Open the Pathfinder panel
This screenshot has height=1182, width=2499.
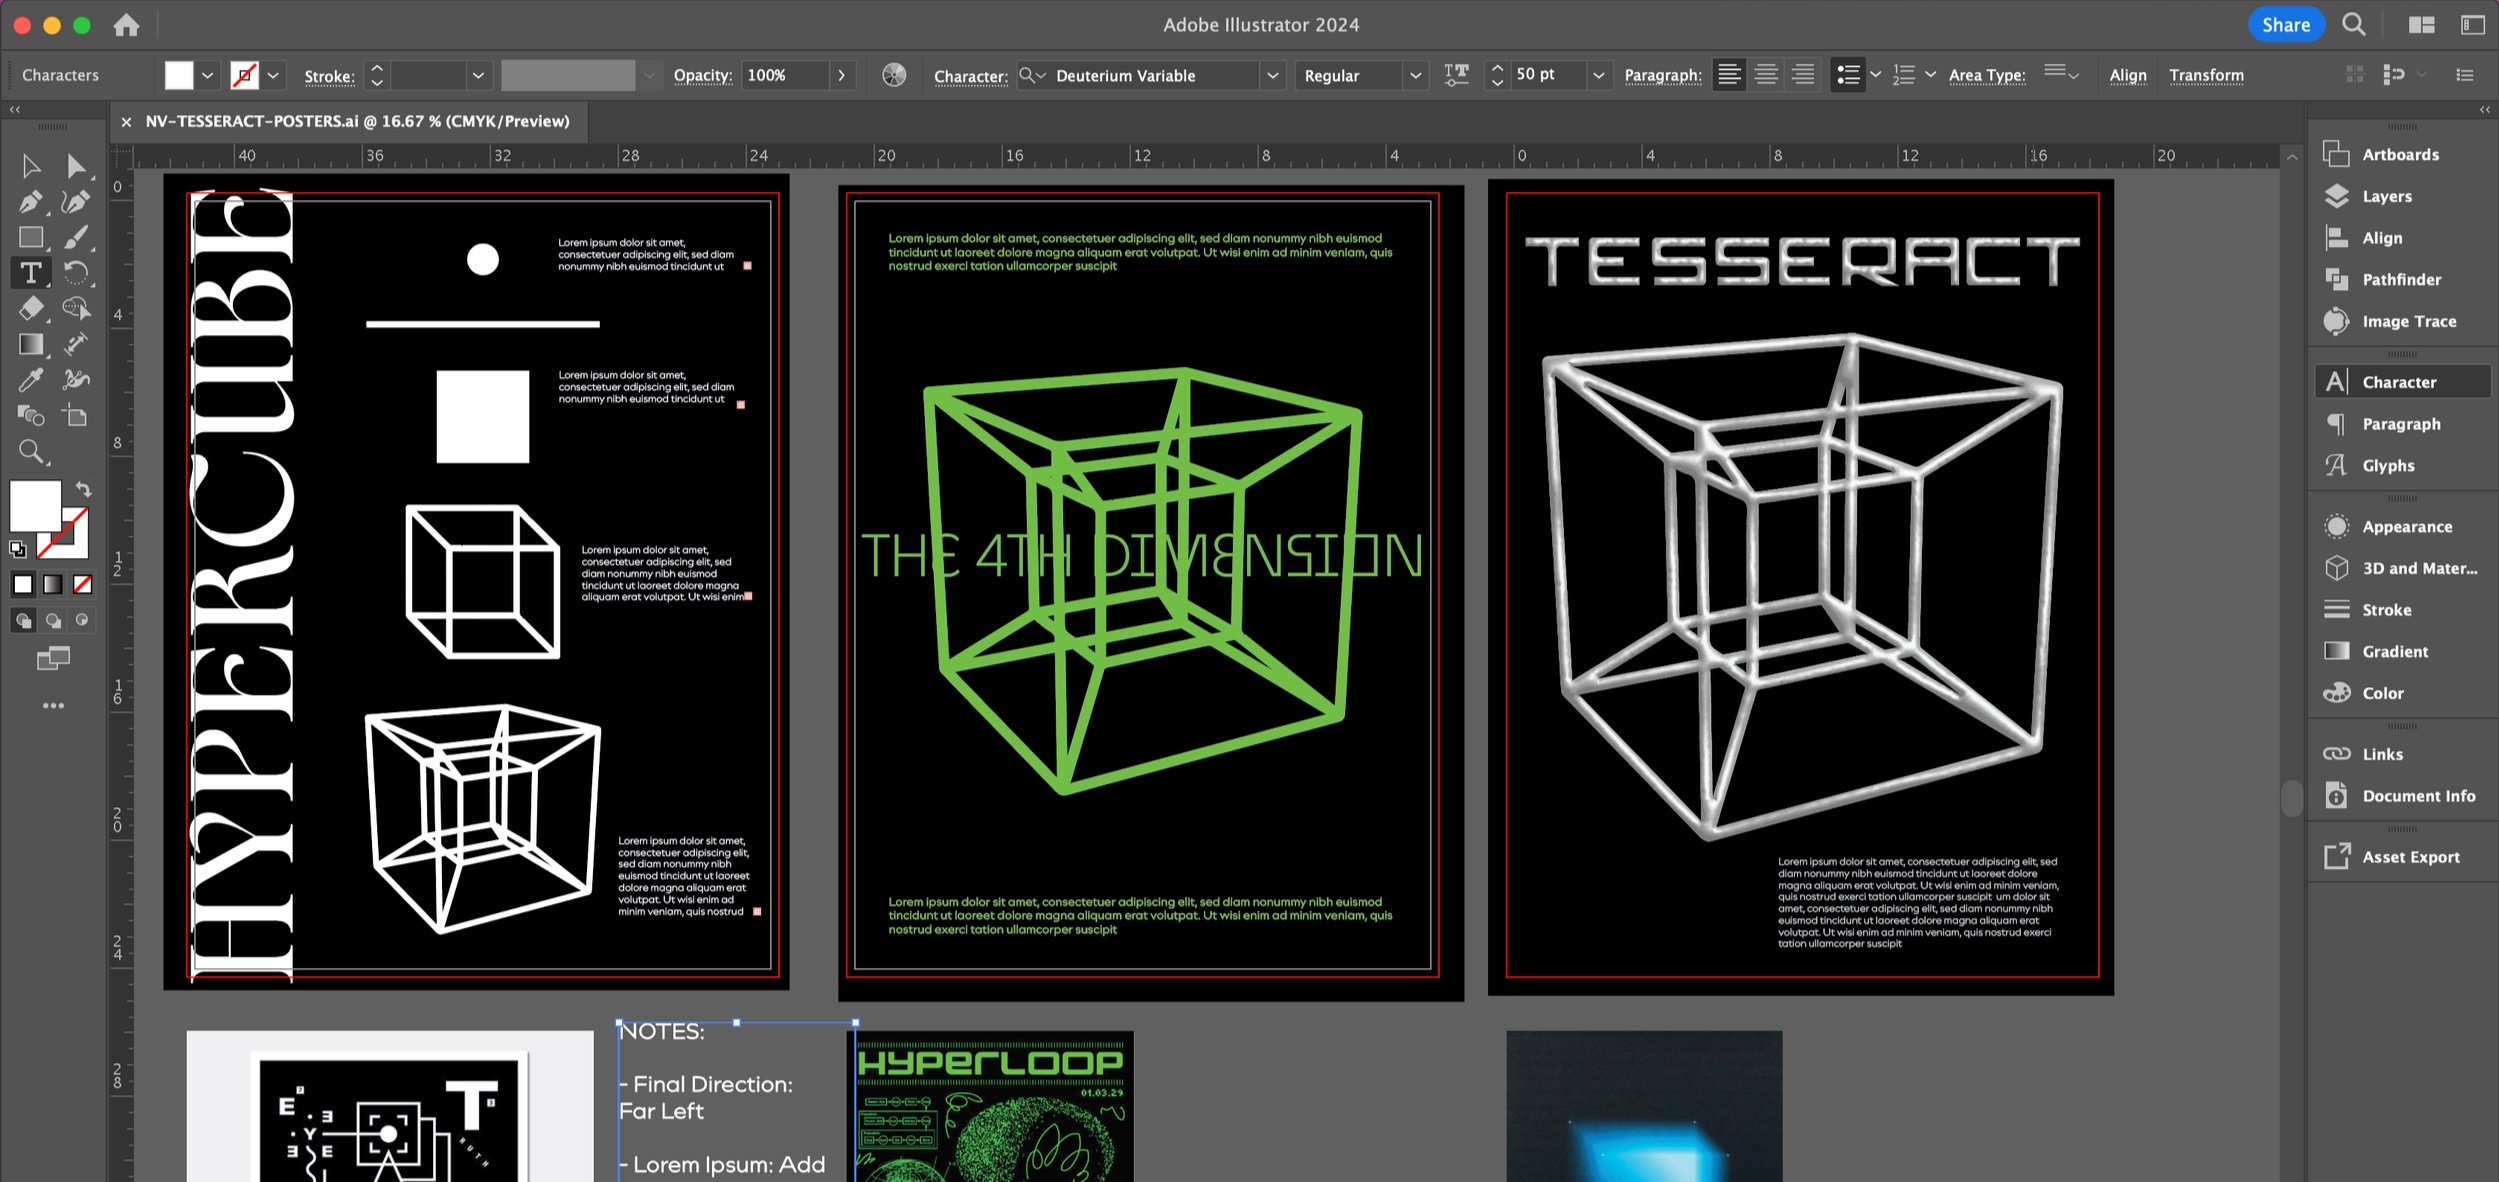(2401, 279)
